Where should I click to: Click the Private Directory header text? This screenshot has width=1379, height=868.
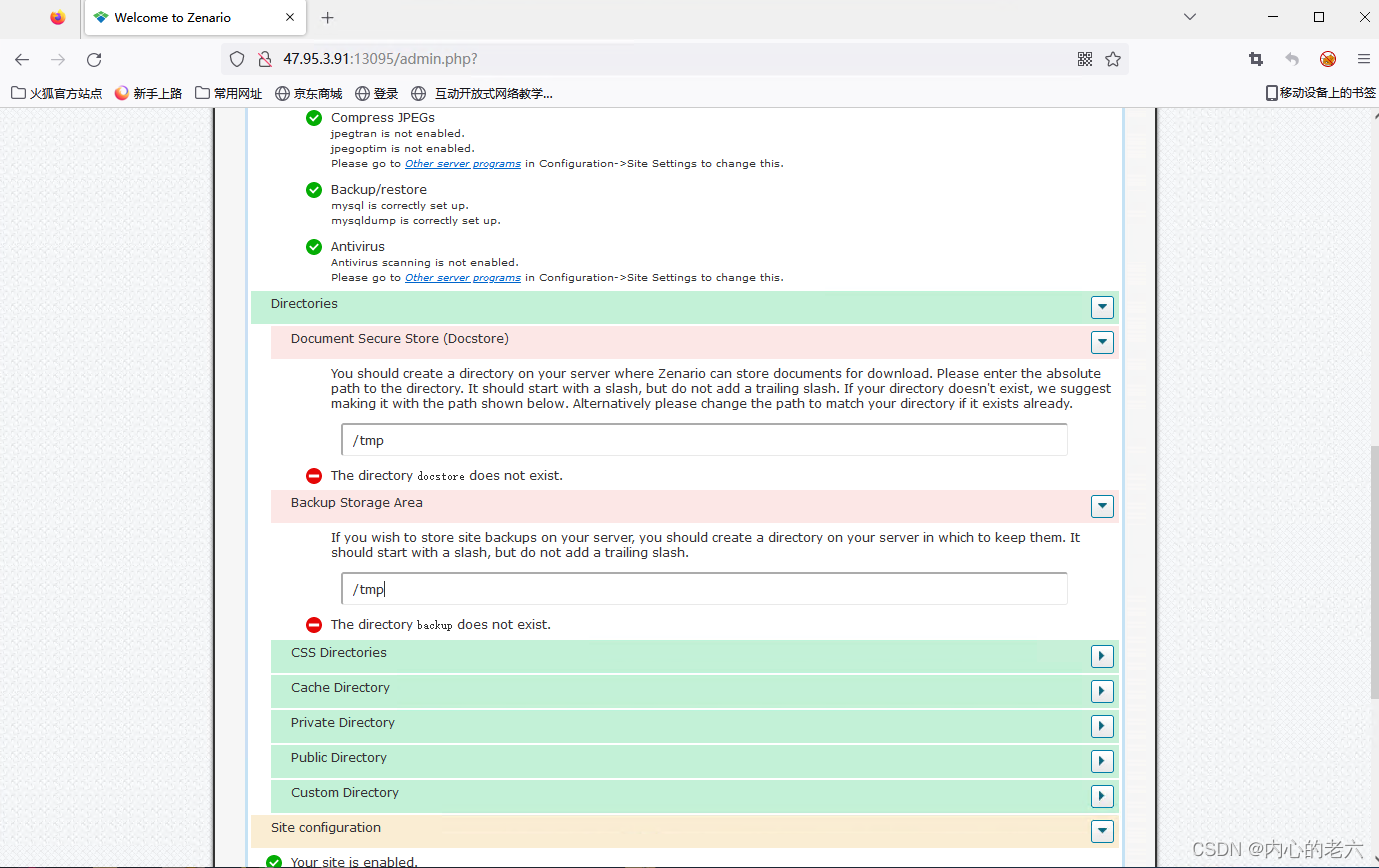pyautogui.click(x=343, y=723)
